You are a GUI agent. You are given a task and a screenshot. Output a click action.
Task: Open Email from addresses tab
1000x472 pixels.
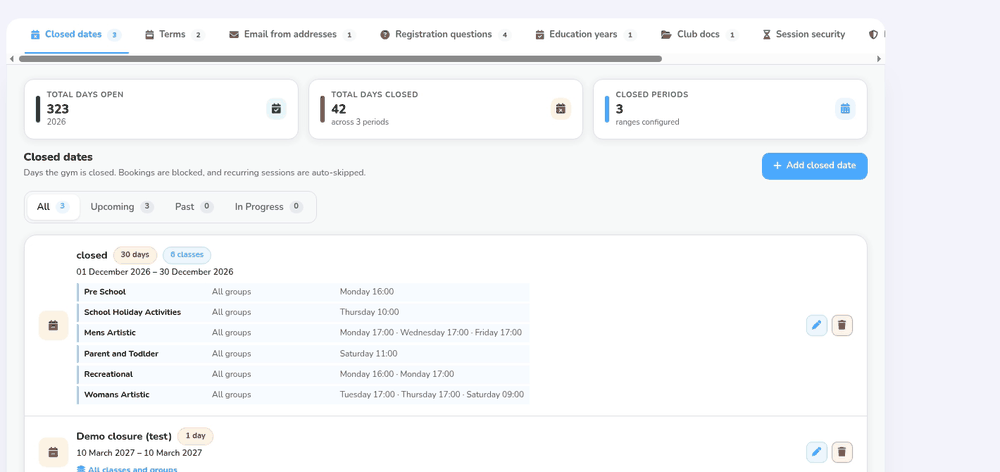tap(292, 34)
